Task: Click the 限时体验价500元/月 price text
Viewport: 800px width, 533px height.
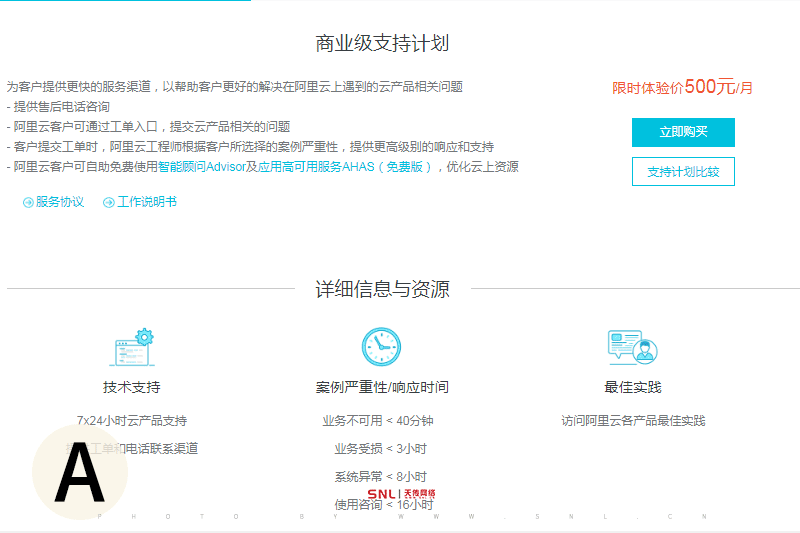Action: pos(682,87)
